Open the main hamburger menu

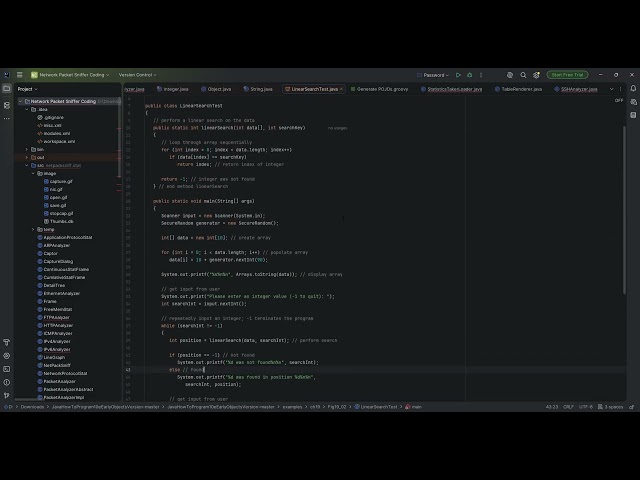(19, 75)
